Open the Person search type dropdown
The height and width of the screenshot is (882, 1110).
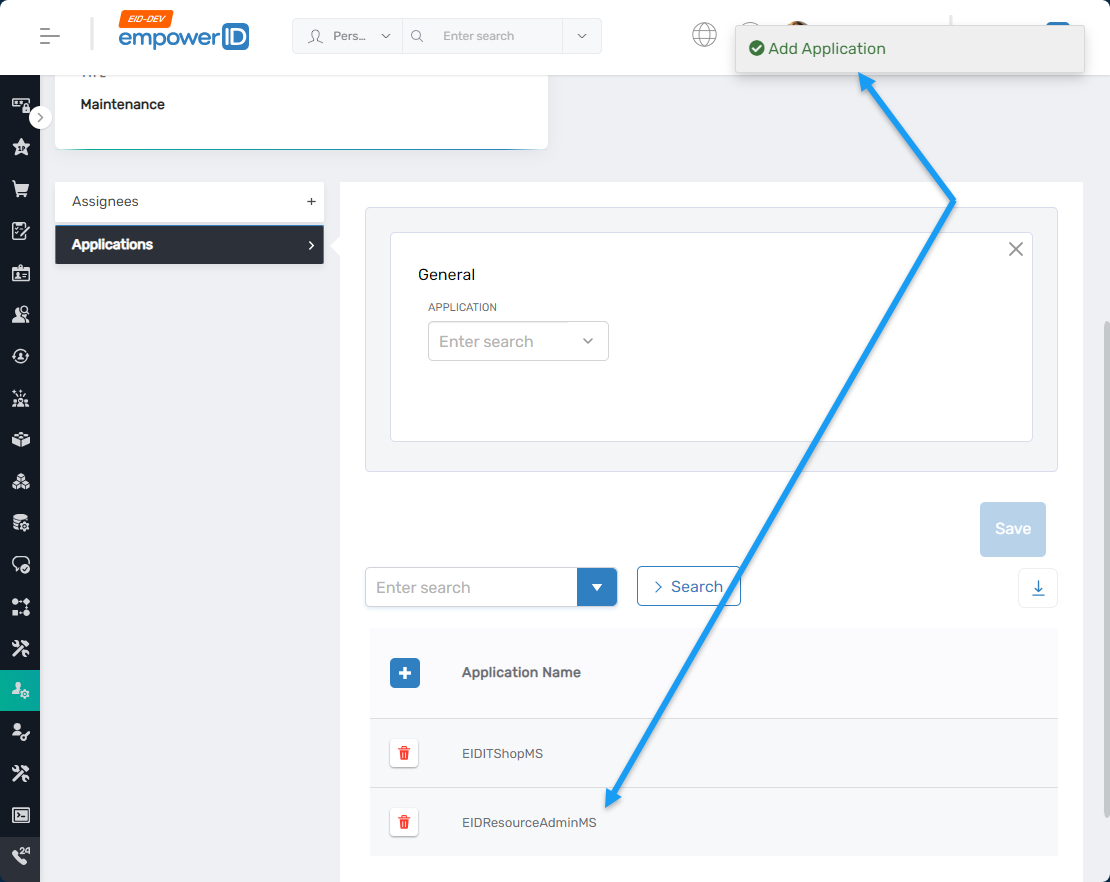click(x=348, y=36)
